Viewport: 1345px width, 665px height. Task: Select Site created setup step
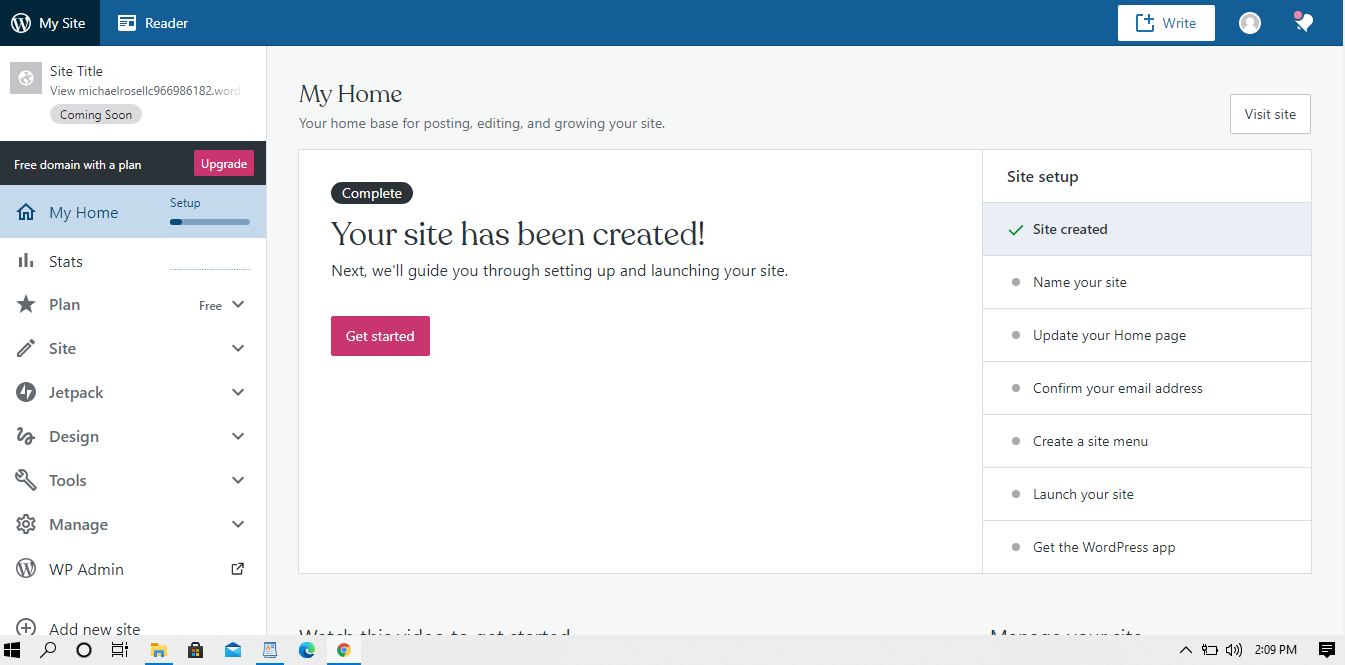(1146, 229)
